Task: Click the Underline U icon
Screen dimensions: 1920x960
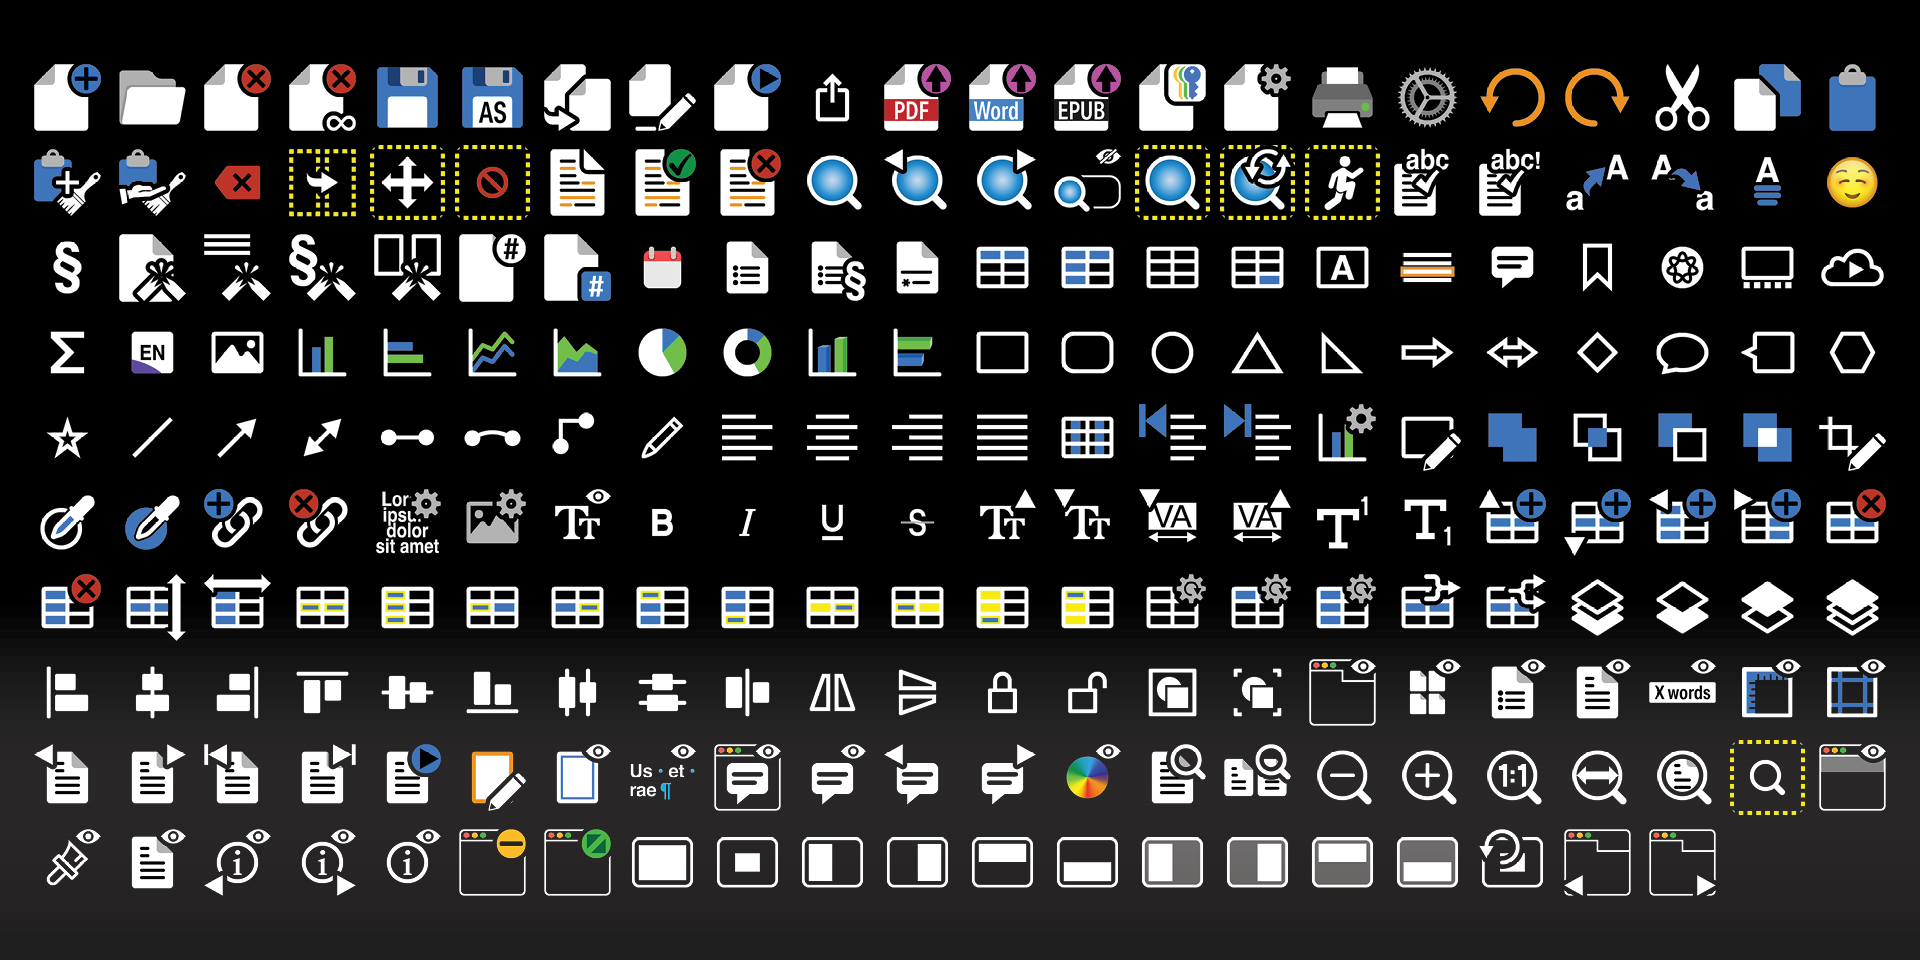Action: (832, 522)
